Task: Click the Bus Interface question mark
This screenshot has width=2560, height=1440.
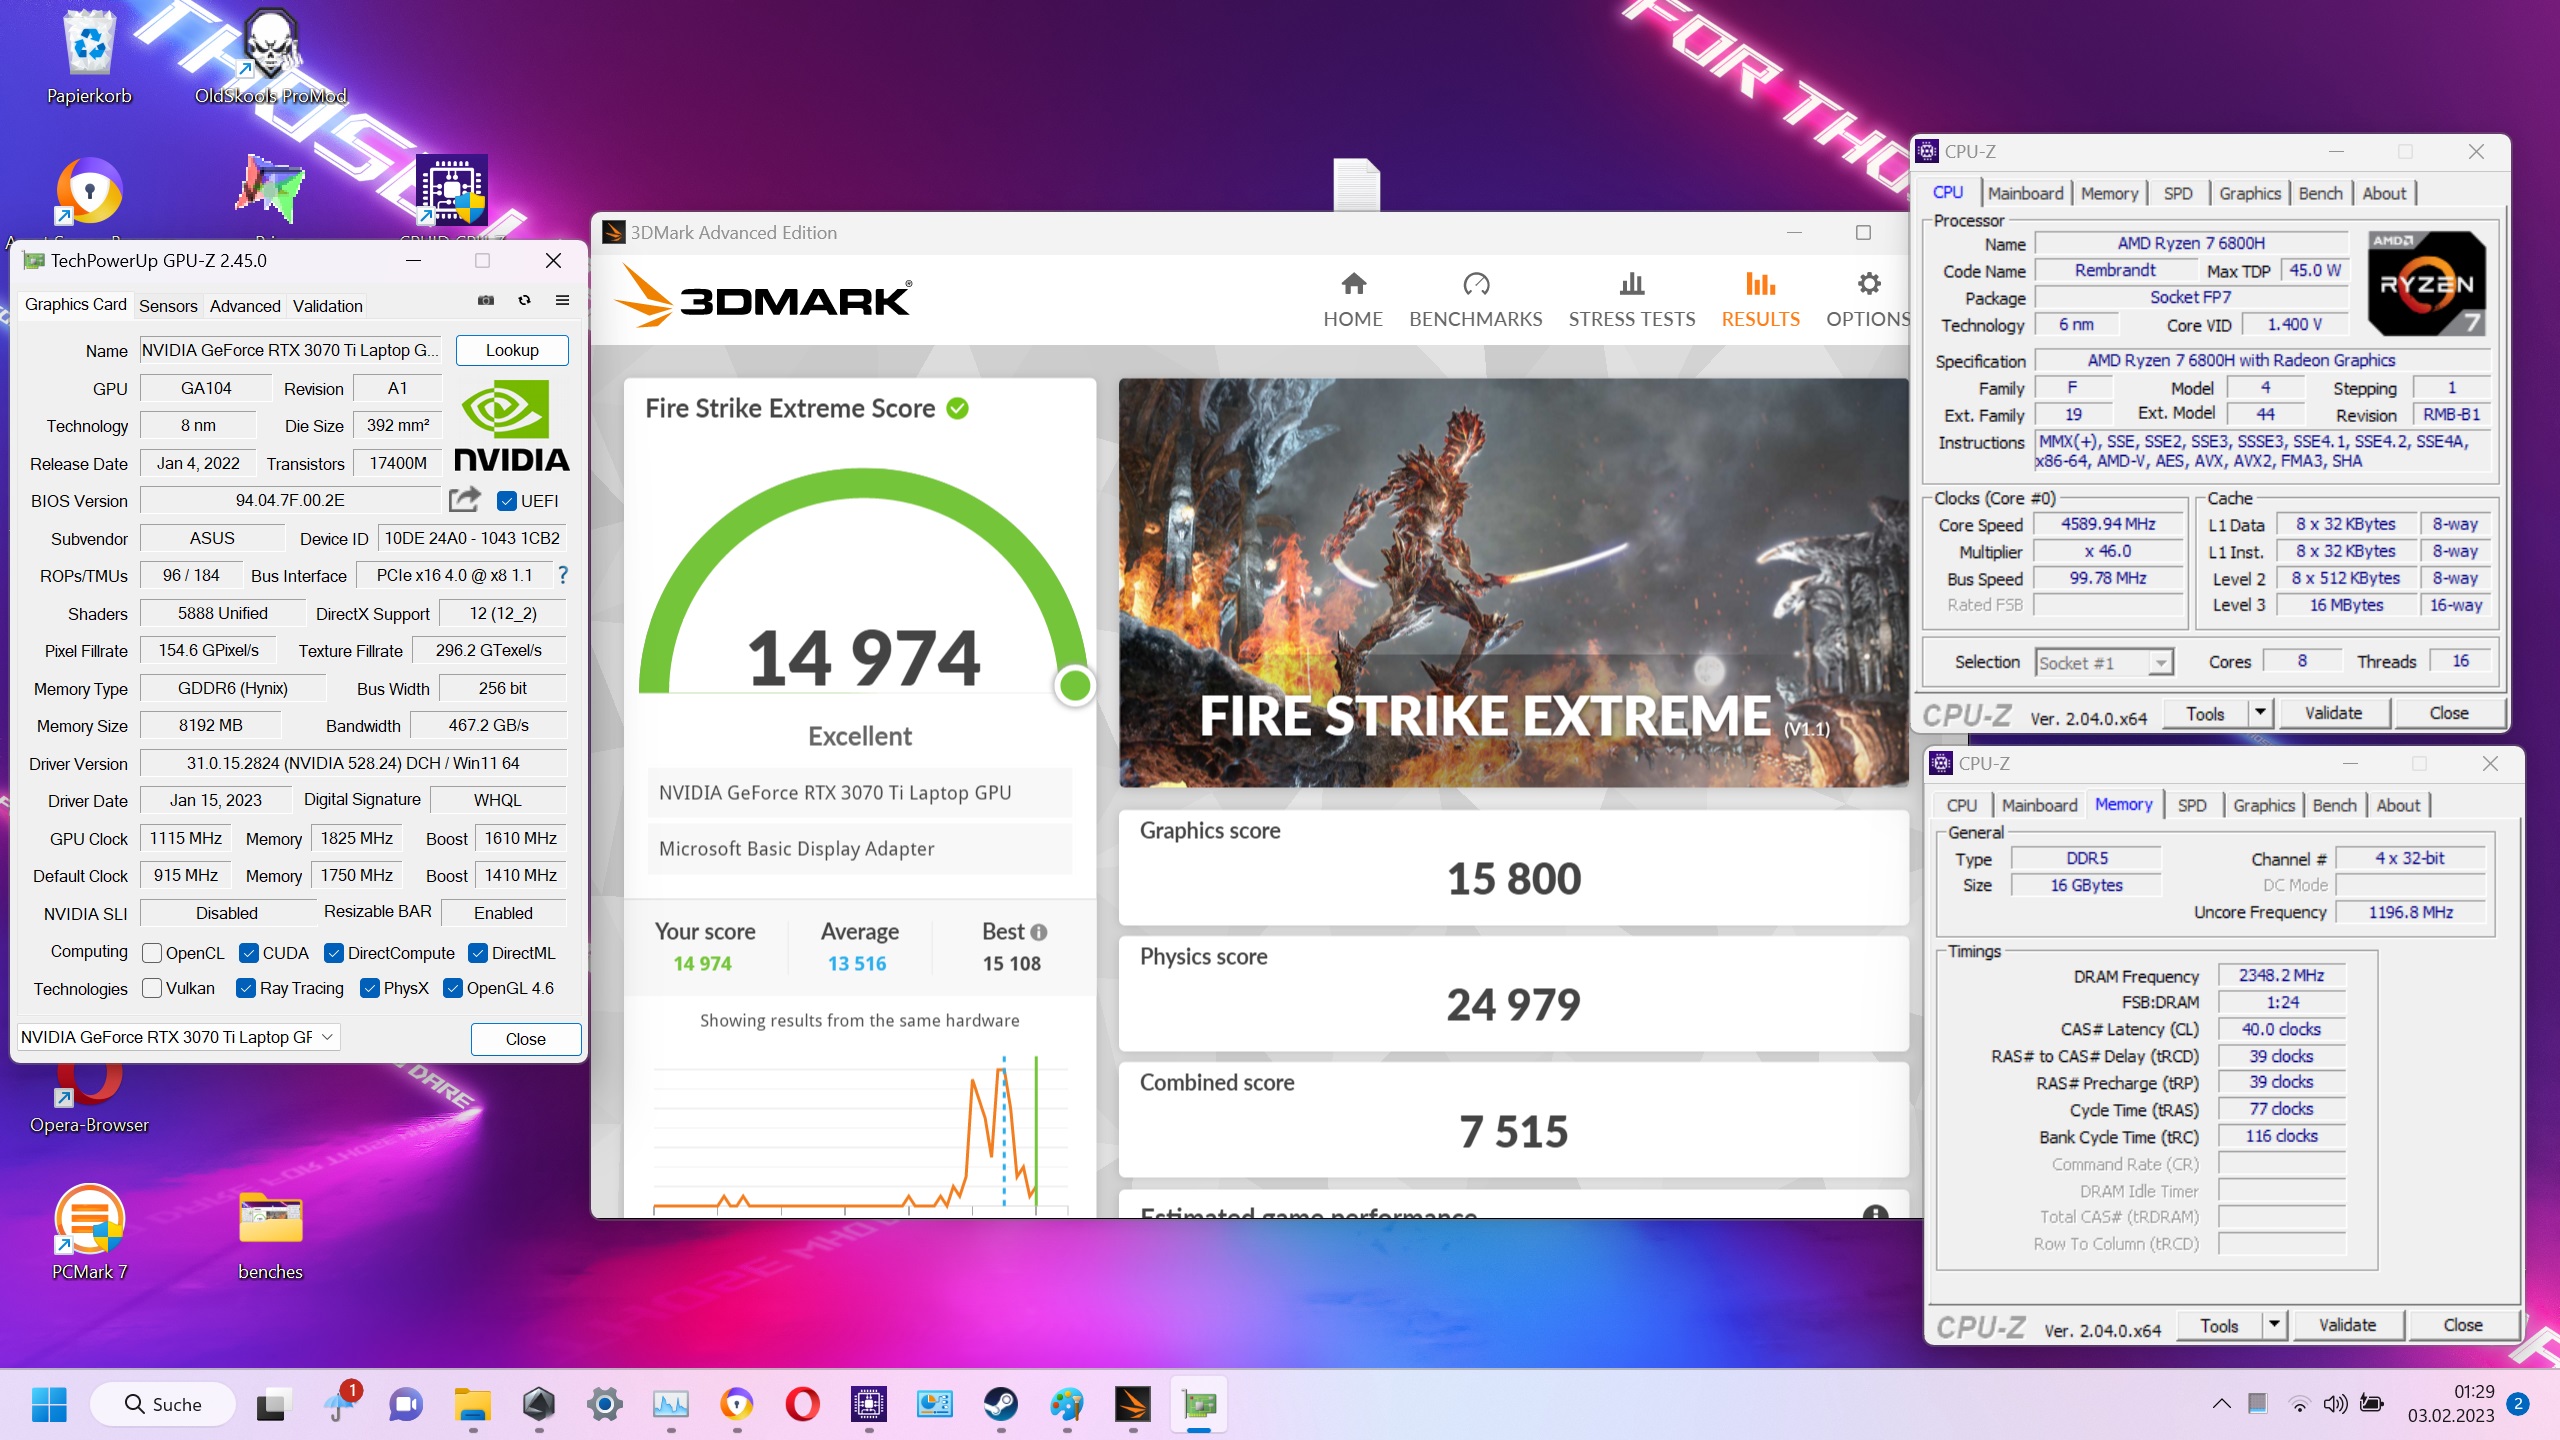Action: coord(563,575)
